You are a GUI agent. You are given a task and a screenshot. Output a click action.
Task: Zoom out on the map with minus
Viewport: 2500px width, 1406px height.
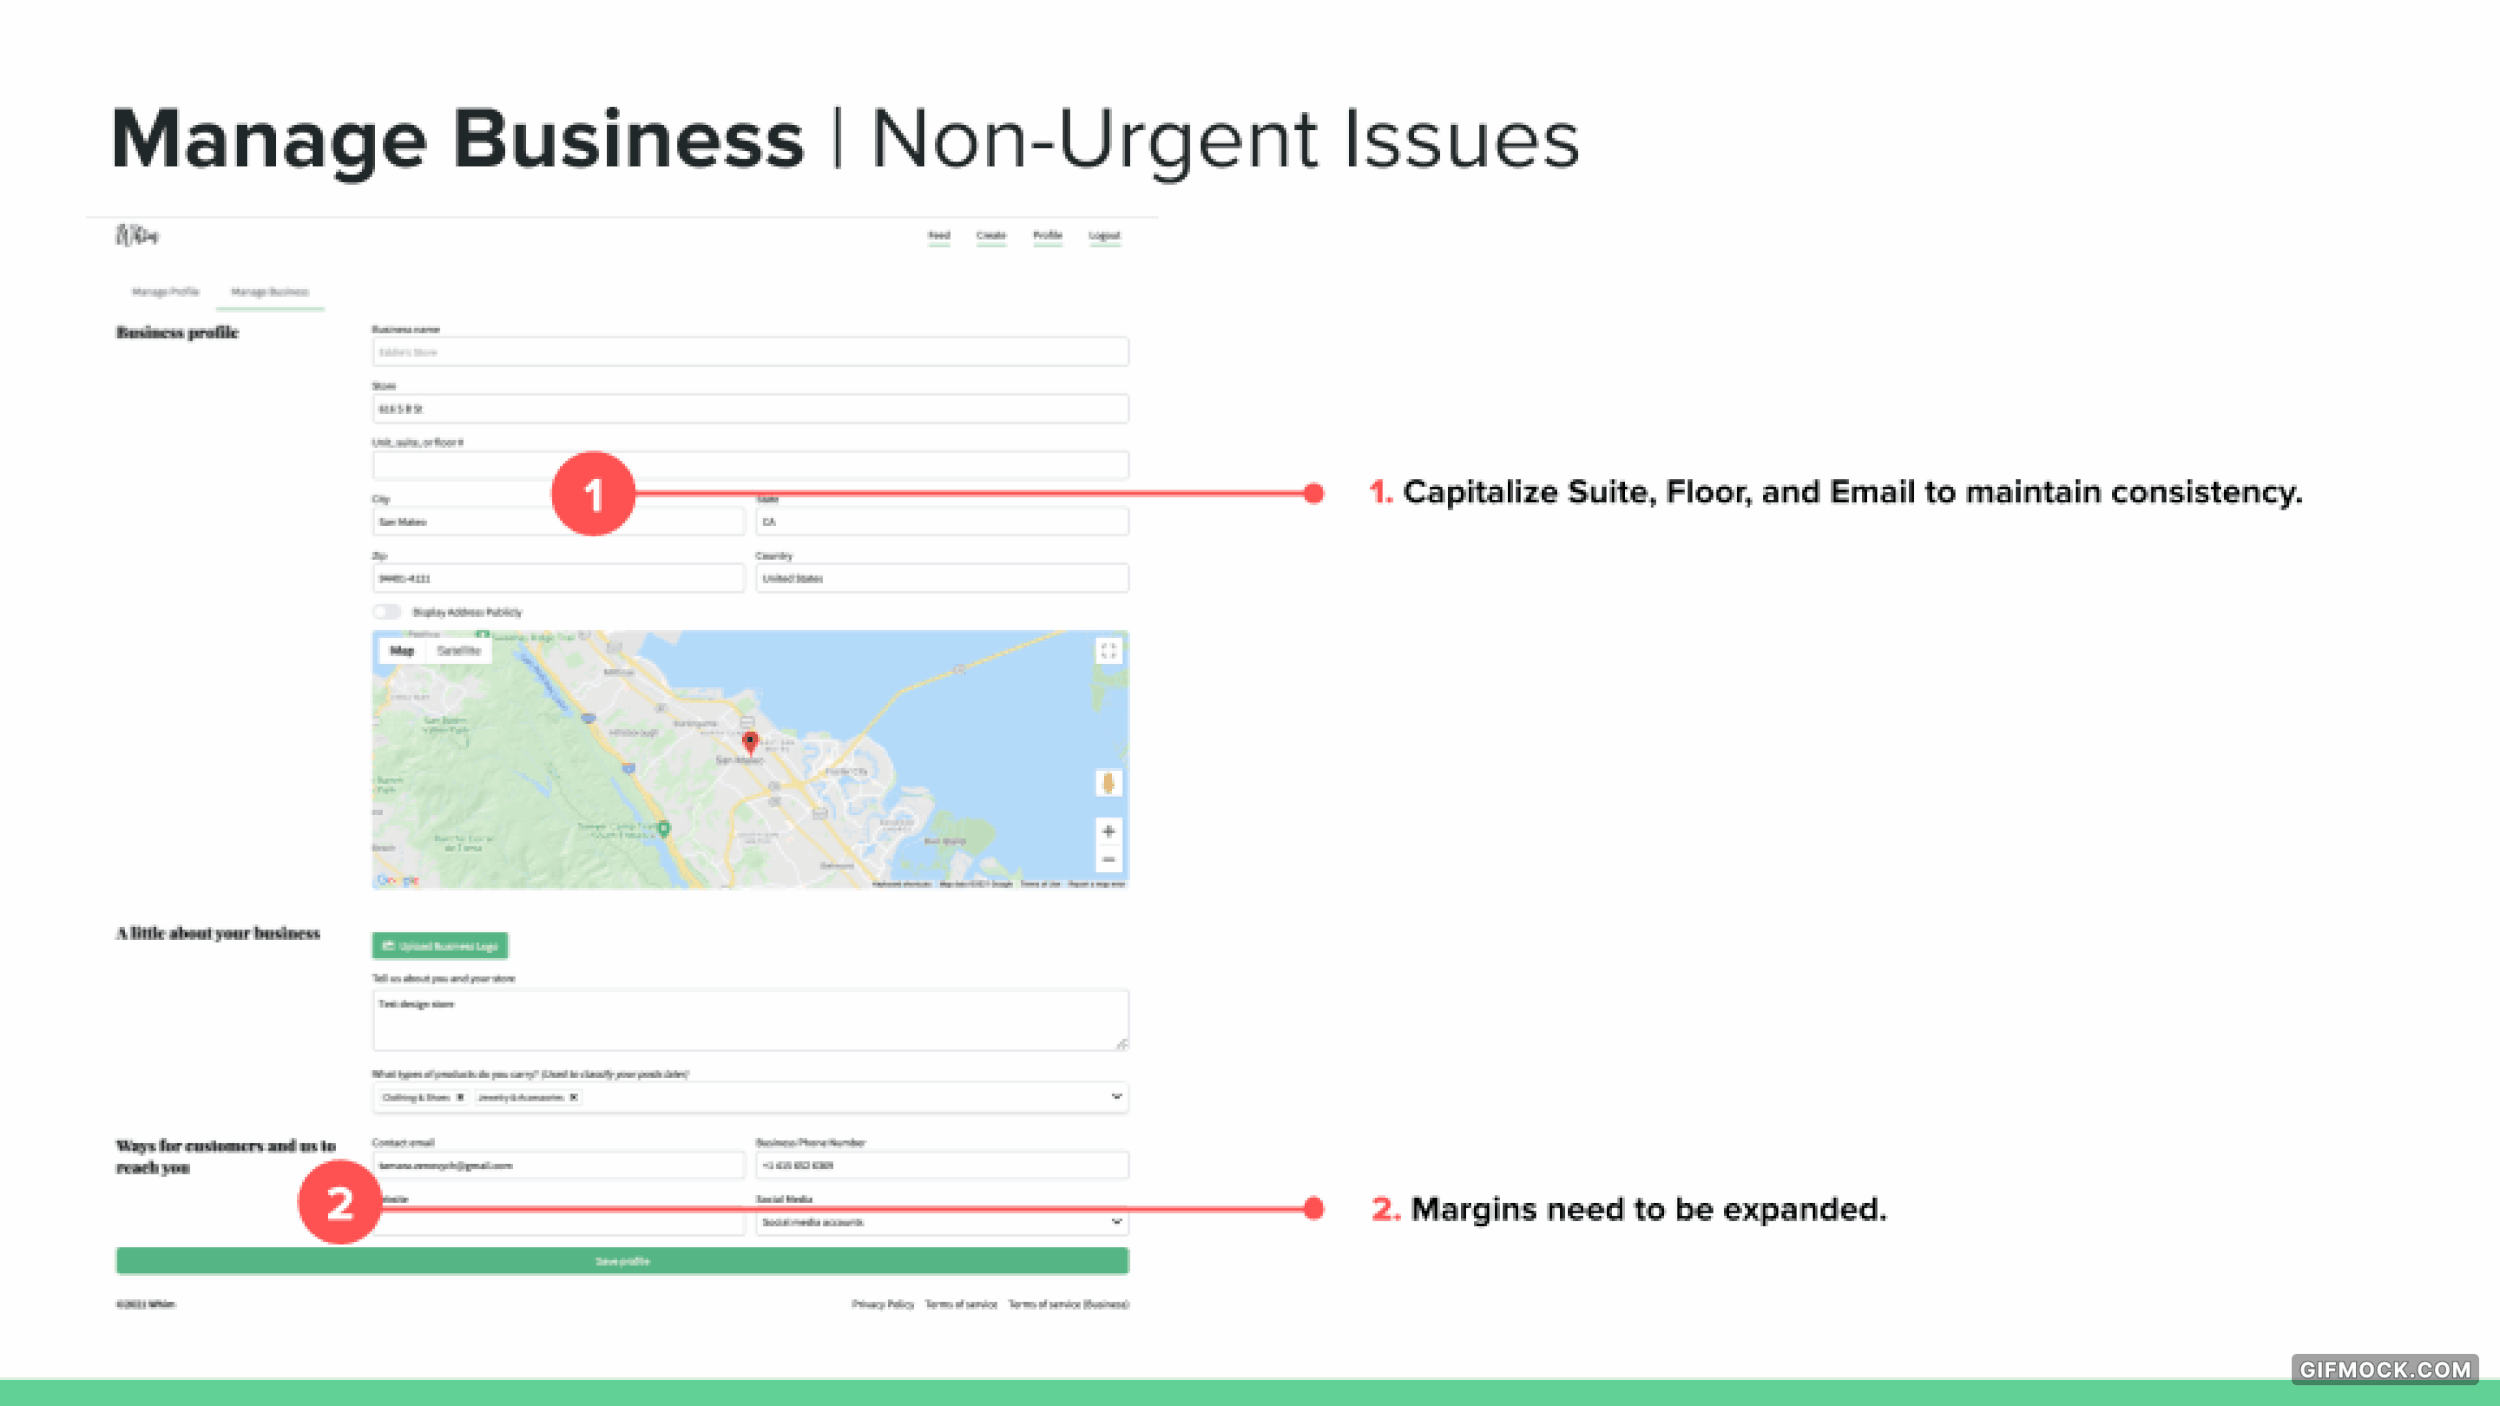point(1108,860)
